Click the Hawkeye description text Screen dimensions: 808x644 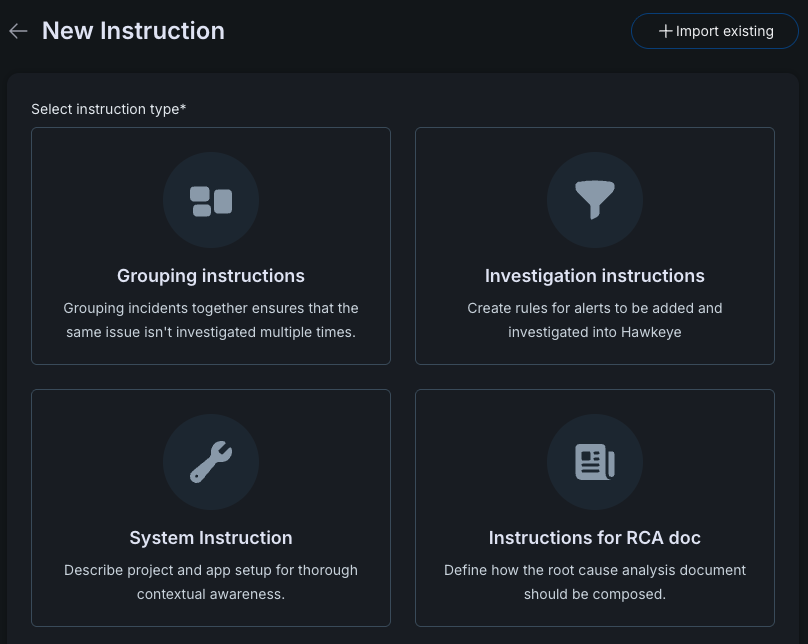coord(595,319)
